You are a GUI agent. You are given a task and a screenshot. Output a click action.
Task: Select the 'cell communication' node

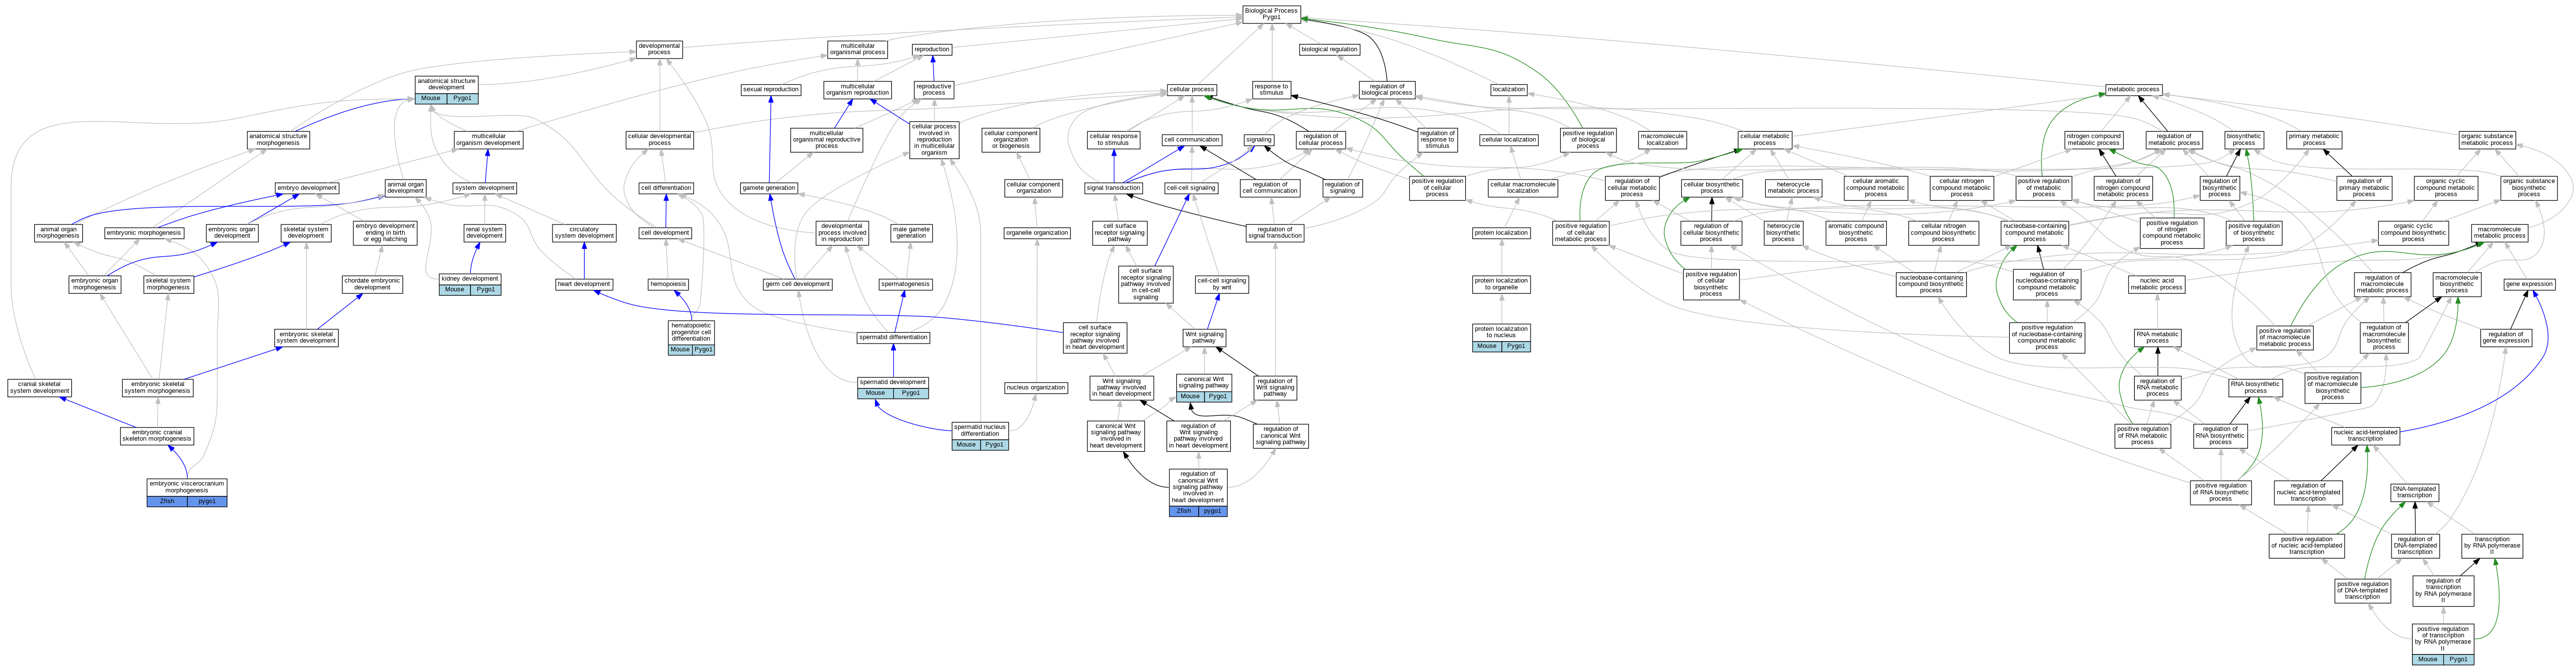(1192, 140)
